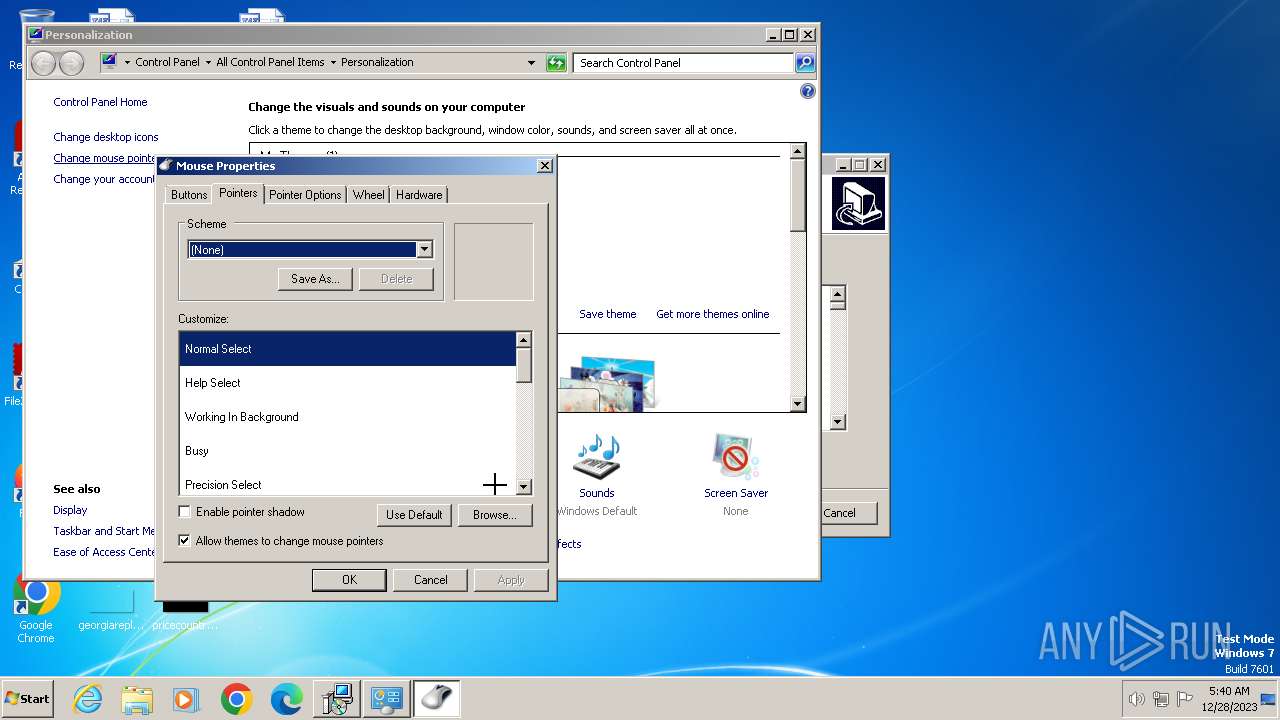Open the Start menu
The height and width of the screenshot is (720, 1280).
click(x=27, y=699)
